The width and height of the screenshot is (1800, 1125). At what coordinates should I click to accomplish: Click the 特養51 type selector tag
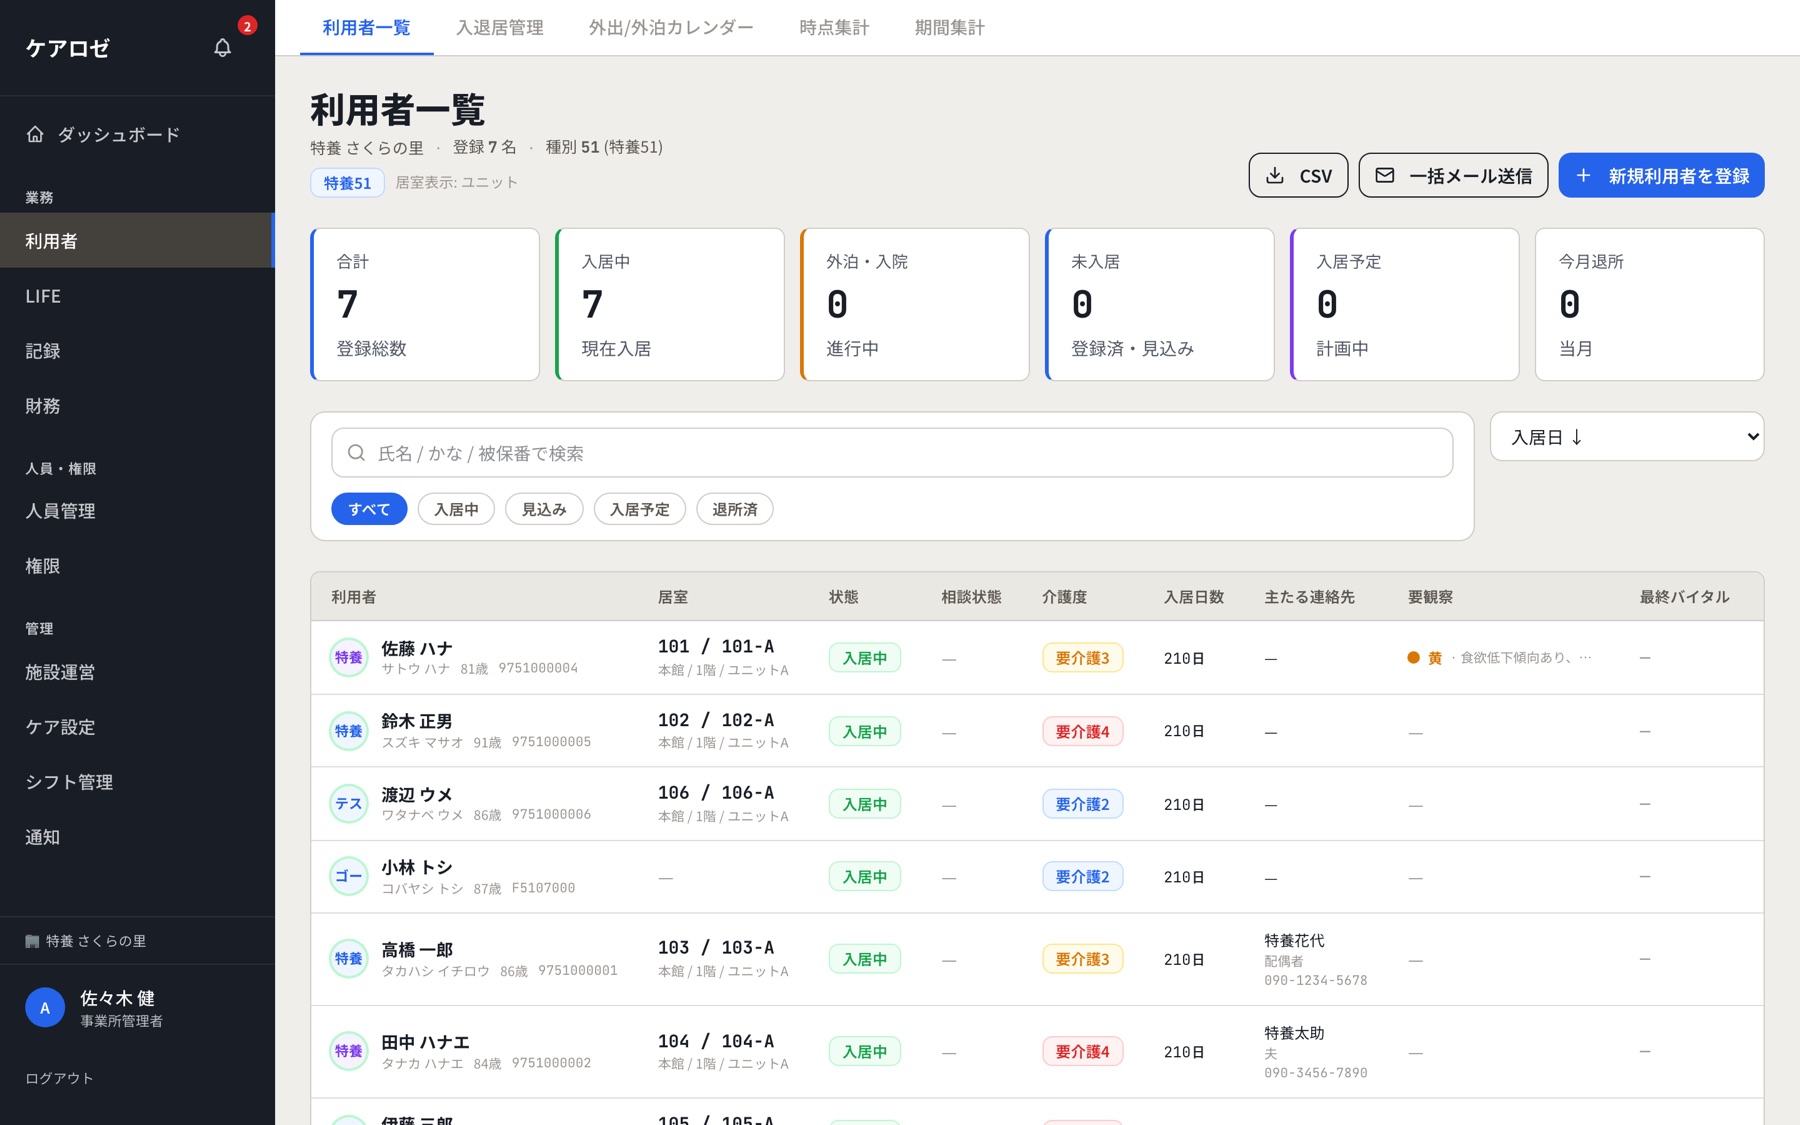[x=347, y=183]
